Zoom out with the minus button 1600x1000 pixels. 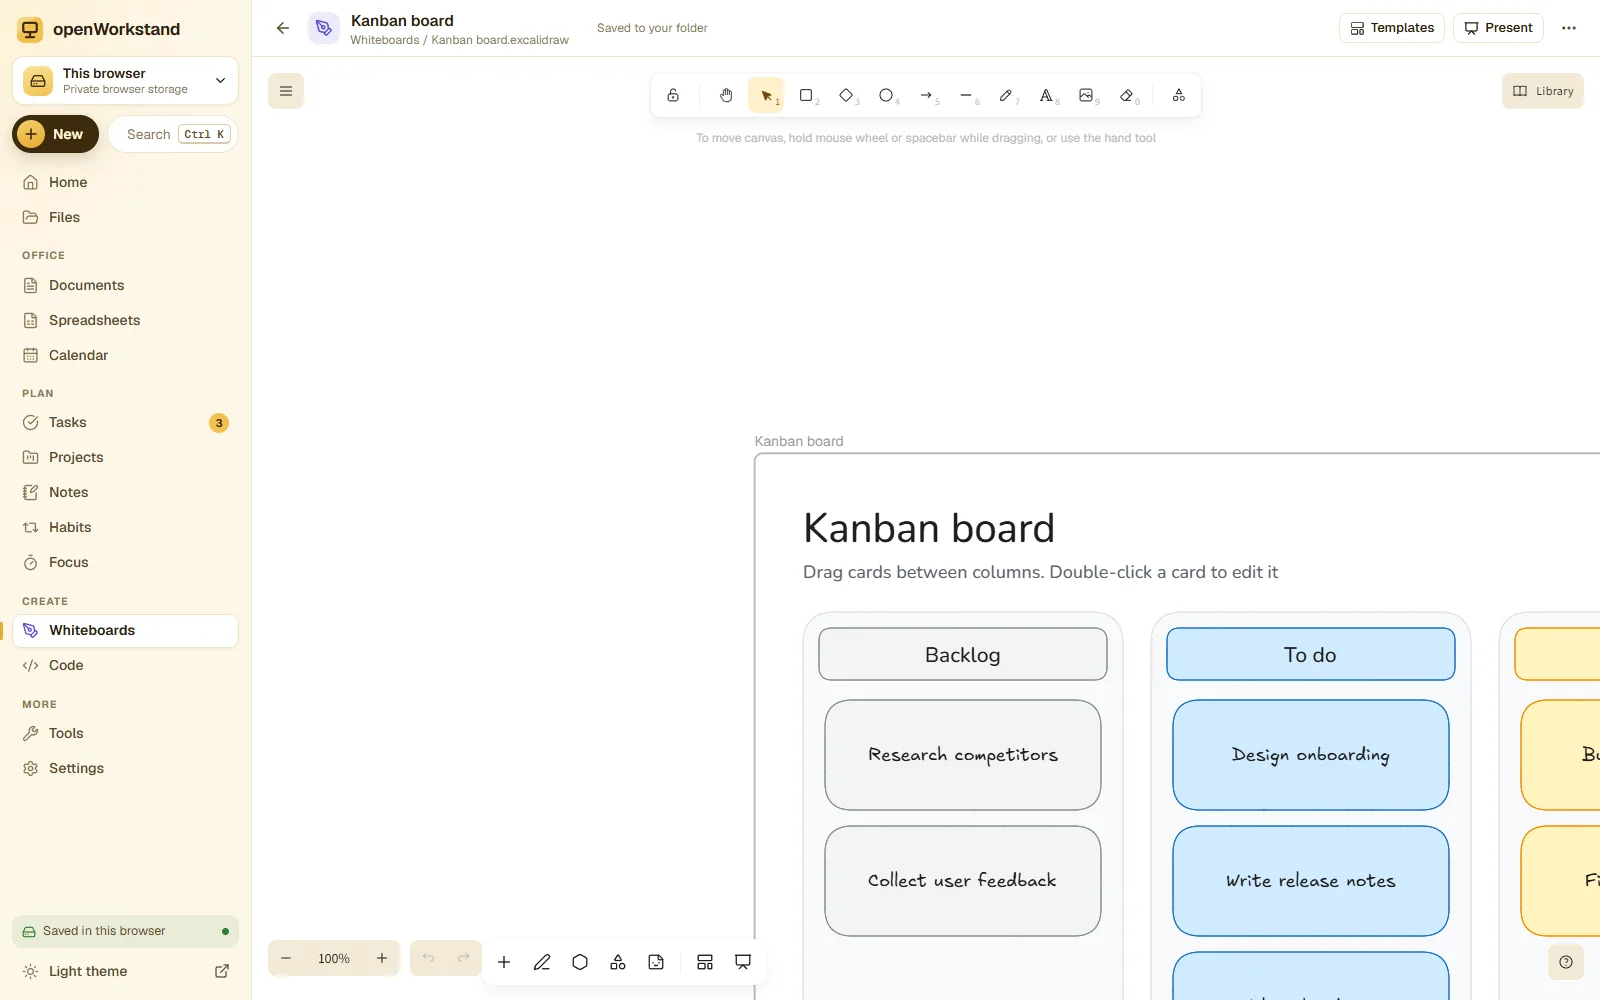point(286,958)
